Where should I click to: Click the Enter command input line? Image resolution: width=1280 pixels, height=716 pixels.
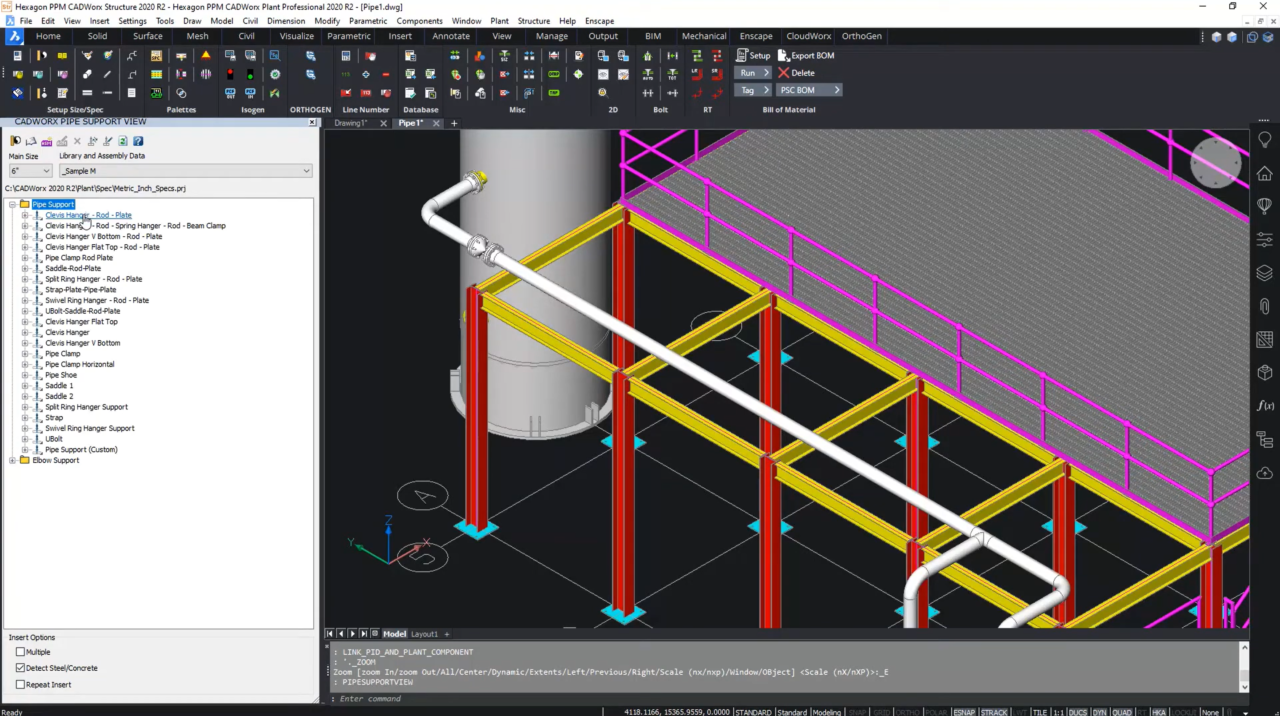(785, 698)
